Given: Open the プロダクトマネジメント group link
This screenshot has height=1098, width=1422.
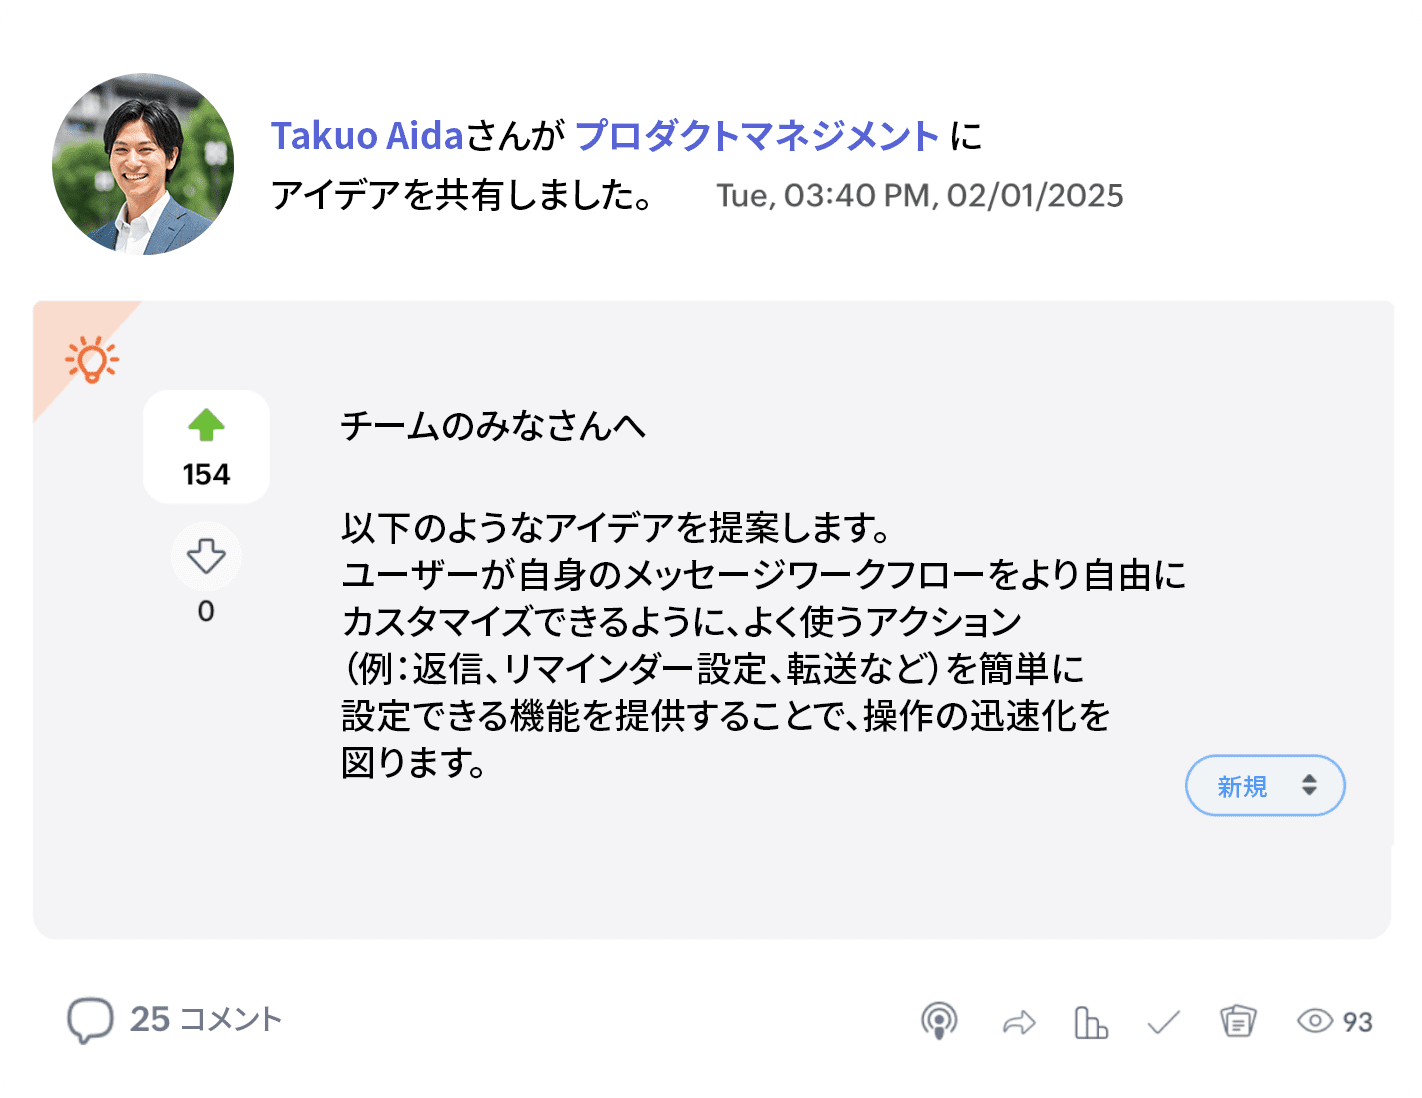Looking at the screenshot, I should 757,136.
